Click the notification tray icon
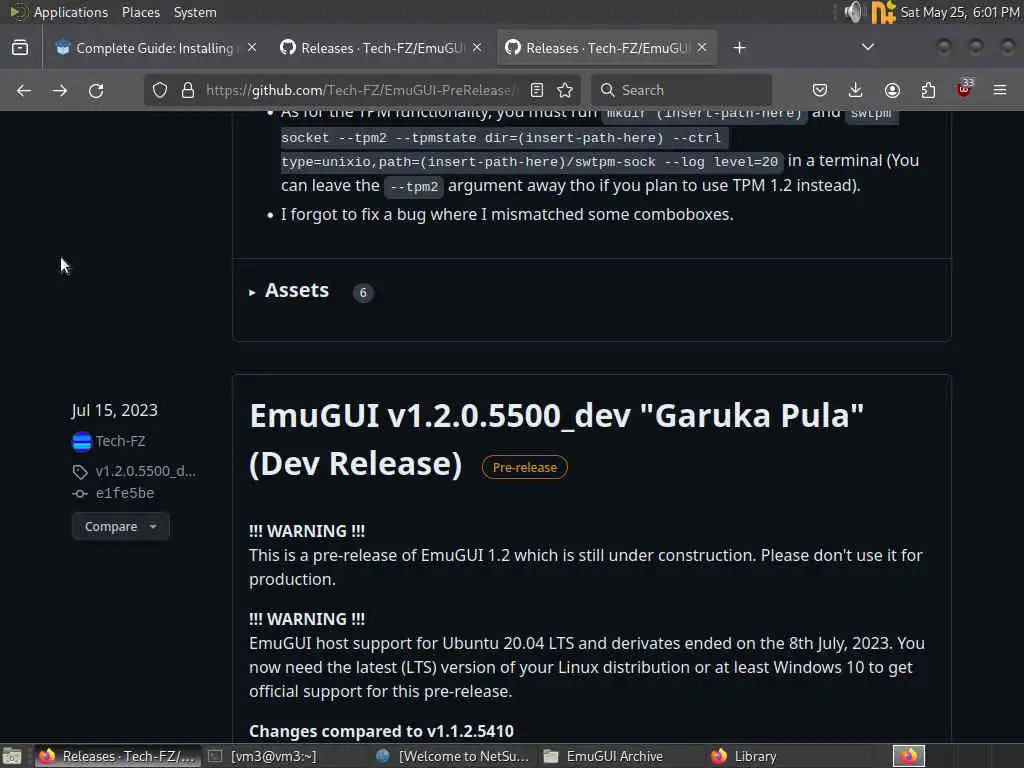The height and width of the screenshot is (768, 1024). [x=883, y=12]
